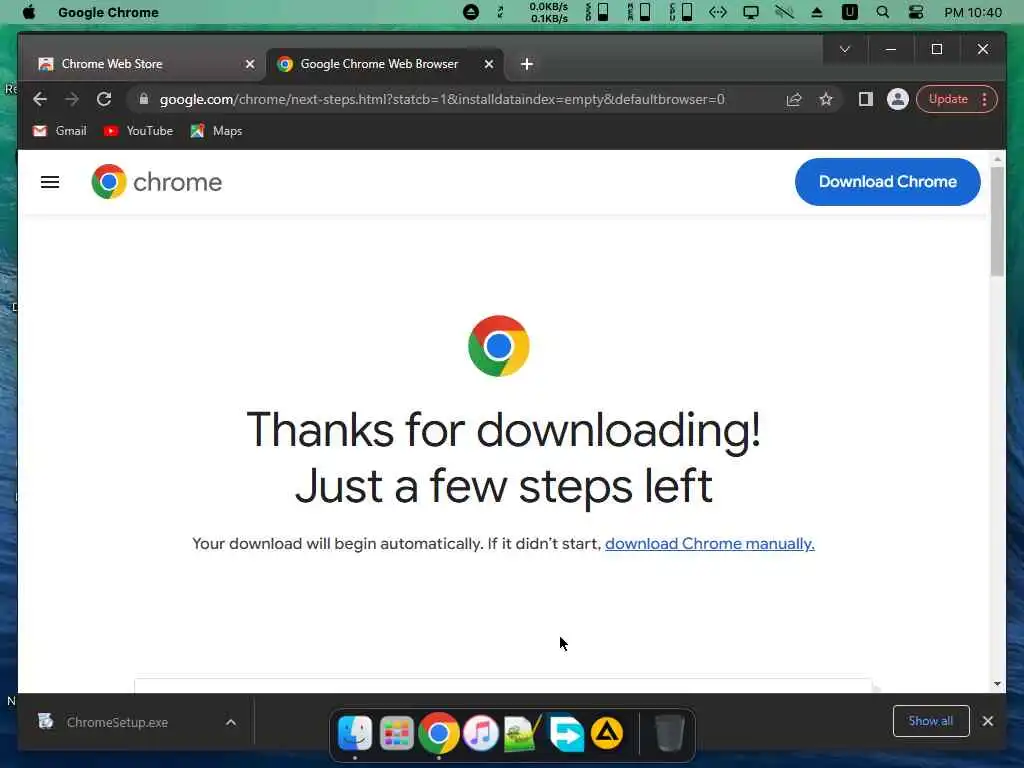Click the U app icon in menu bar

click(849, 12)
